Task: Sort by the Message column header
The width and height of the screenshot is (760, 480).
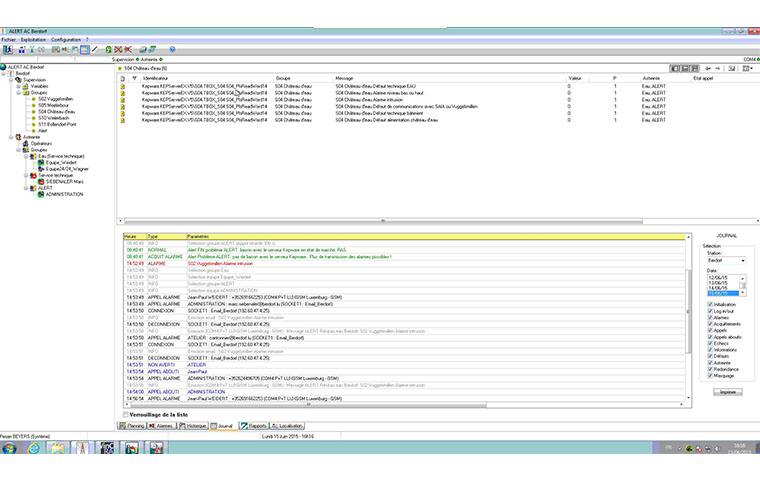Action: coord(344,78)
